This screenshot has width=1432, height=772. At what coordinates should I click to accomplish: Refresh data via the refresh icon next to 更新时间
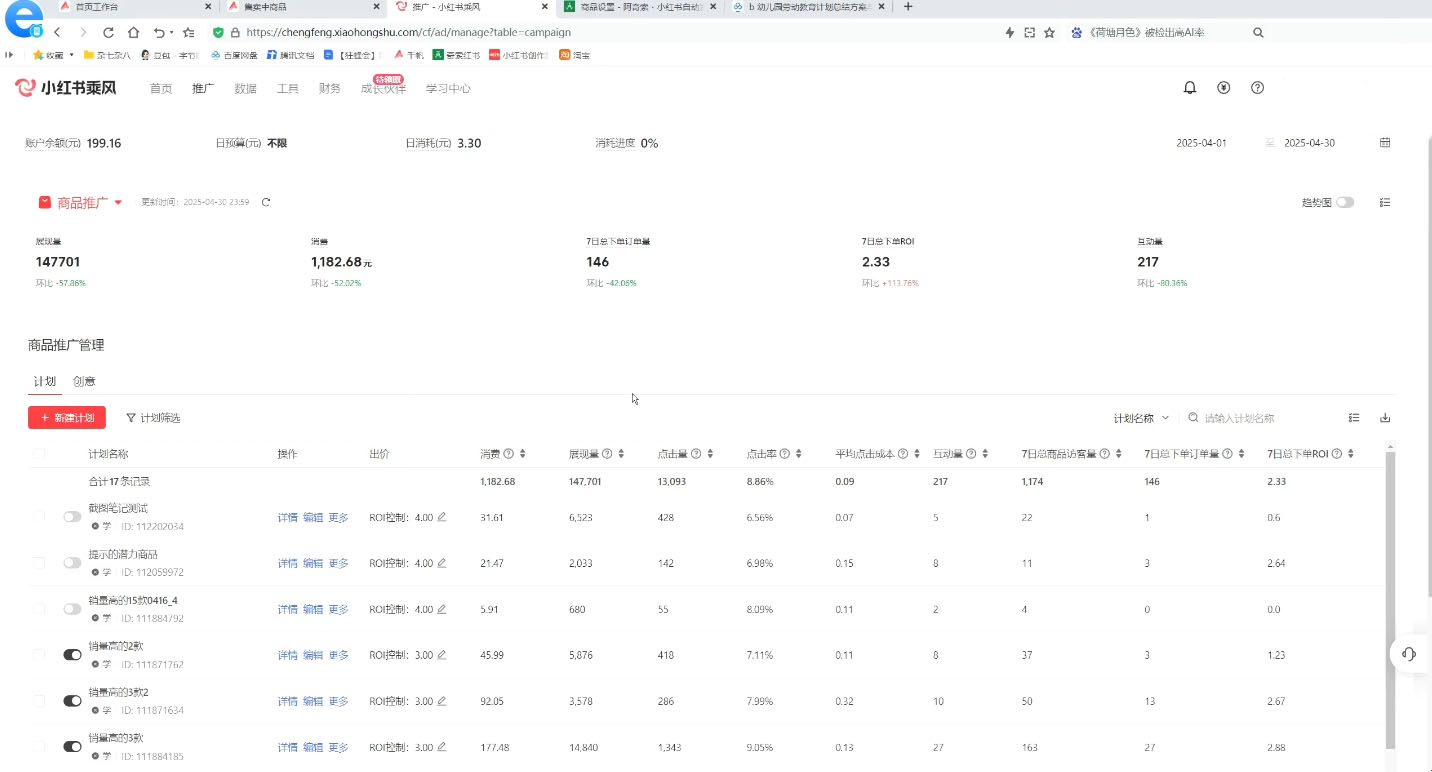pyautogui.click(x=266, y=201)
